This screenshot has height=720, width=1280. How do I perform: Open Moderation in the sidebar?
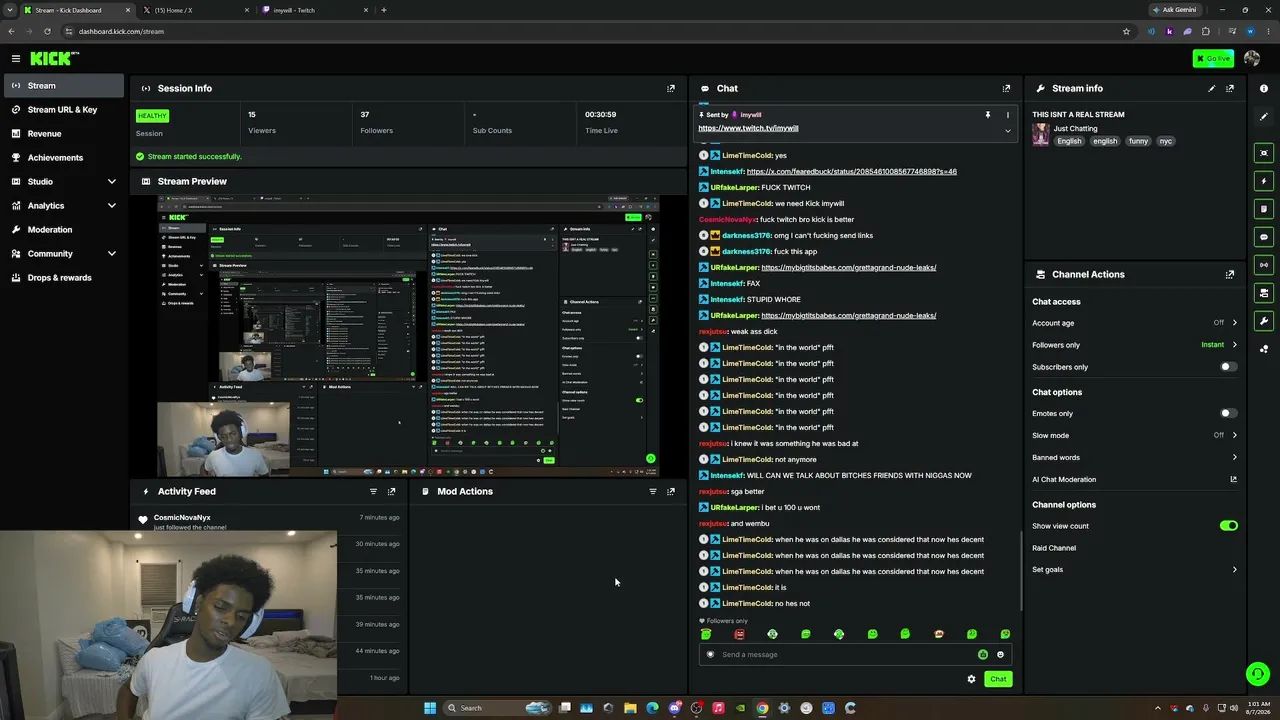(x=62, y=229)
